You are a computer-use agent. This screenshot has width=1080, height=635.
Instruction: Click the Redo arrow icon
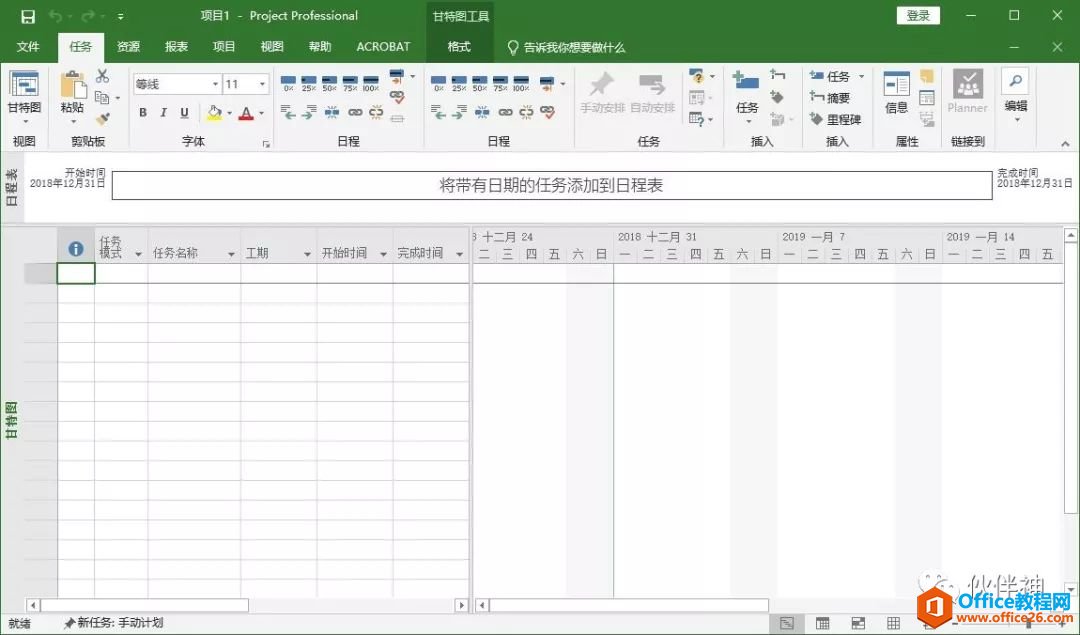click(87, 16)
